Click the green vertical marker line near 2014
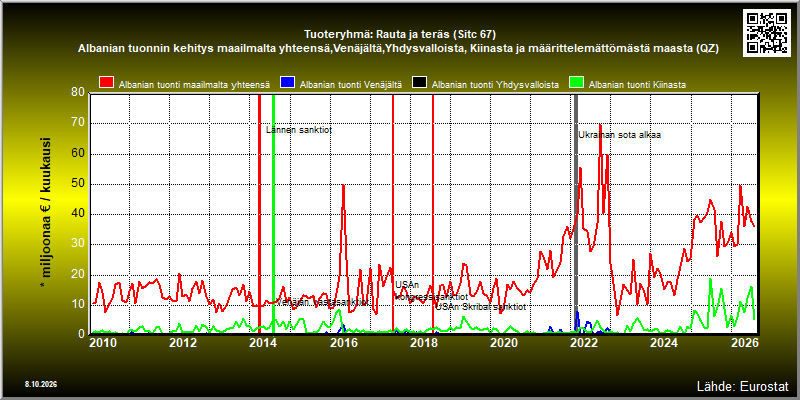Image resolution: width=800 pixels, height=400 pixels. 273,213
